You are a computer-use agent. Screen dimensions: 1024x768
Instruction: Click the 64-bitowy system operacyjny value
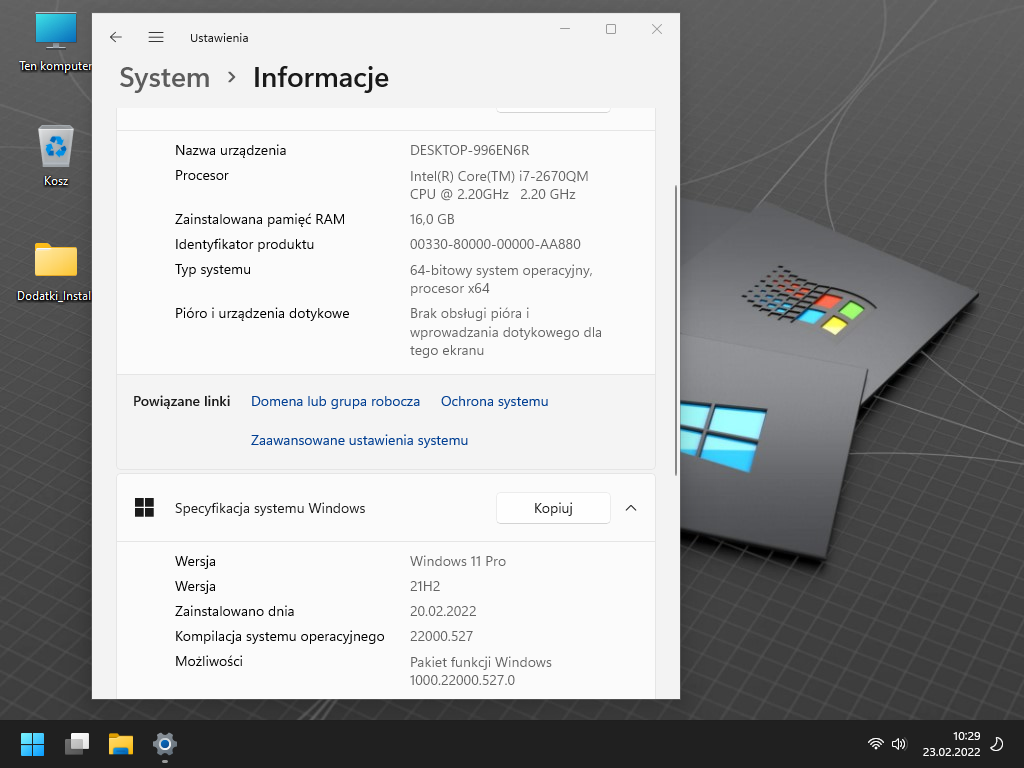501,279
